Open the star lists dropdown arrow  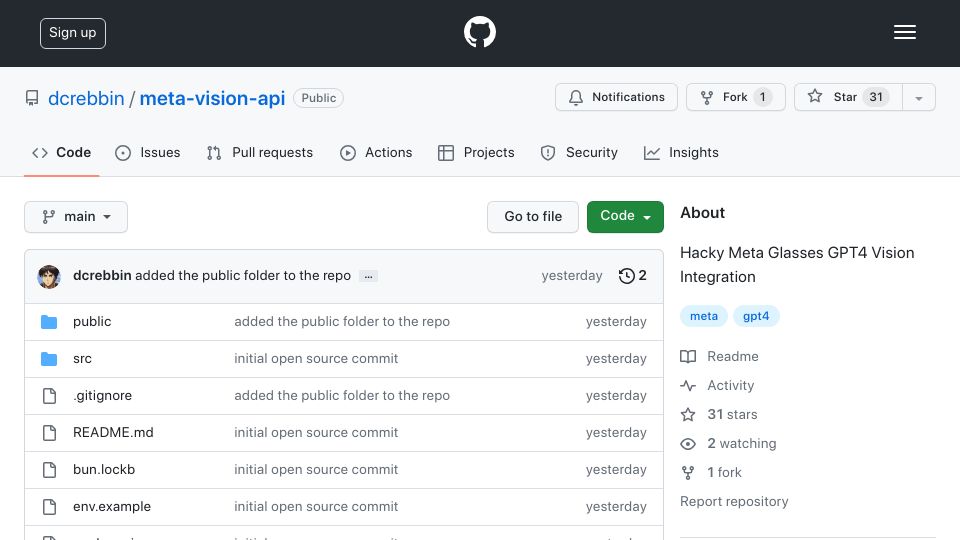pyautogui.click(x=918, y=97)
